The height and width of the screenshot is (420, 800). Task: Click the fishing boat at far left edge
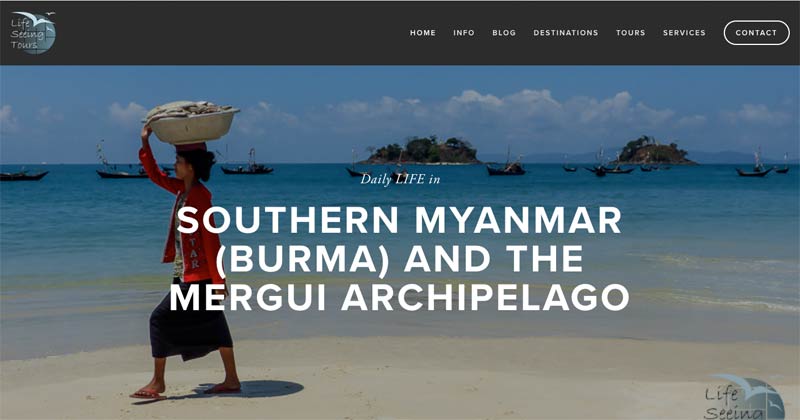tap(23, 175)
